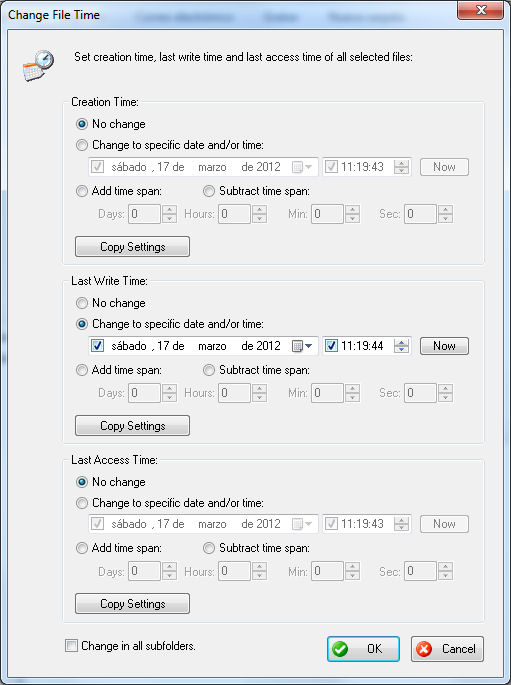The width and height of the screenshot is (511, 685).
Task: Click Copy Settings under Creation Time
Action: click(132, 246)
